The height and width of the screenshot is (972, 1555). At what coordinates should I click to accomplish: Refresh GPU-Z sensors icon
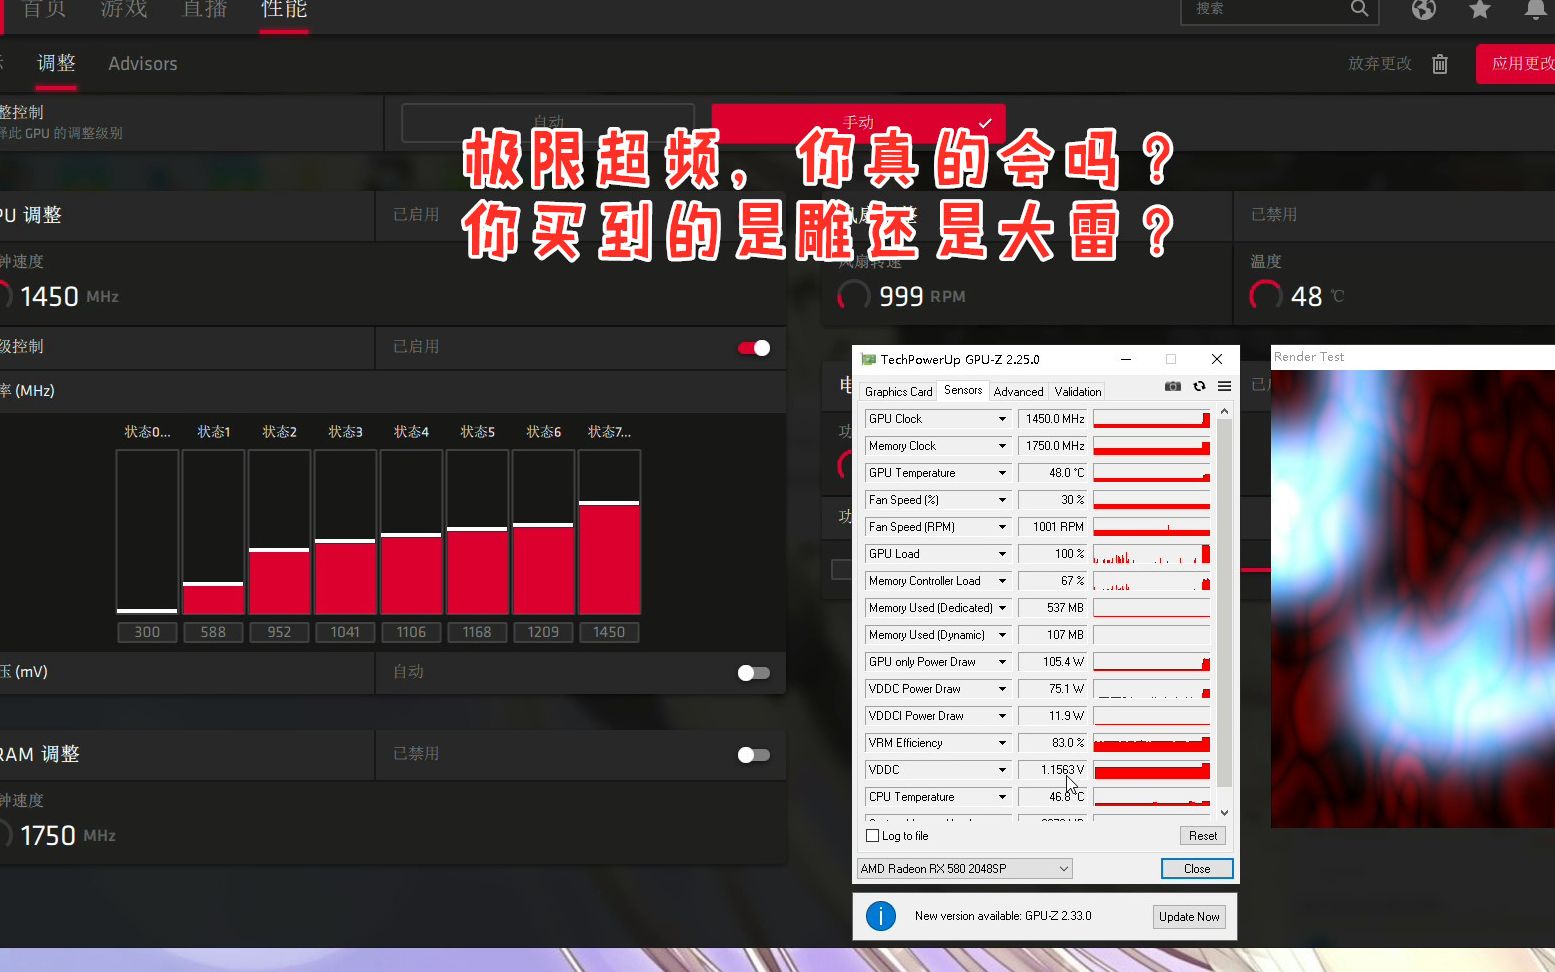point(1199,386)
